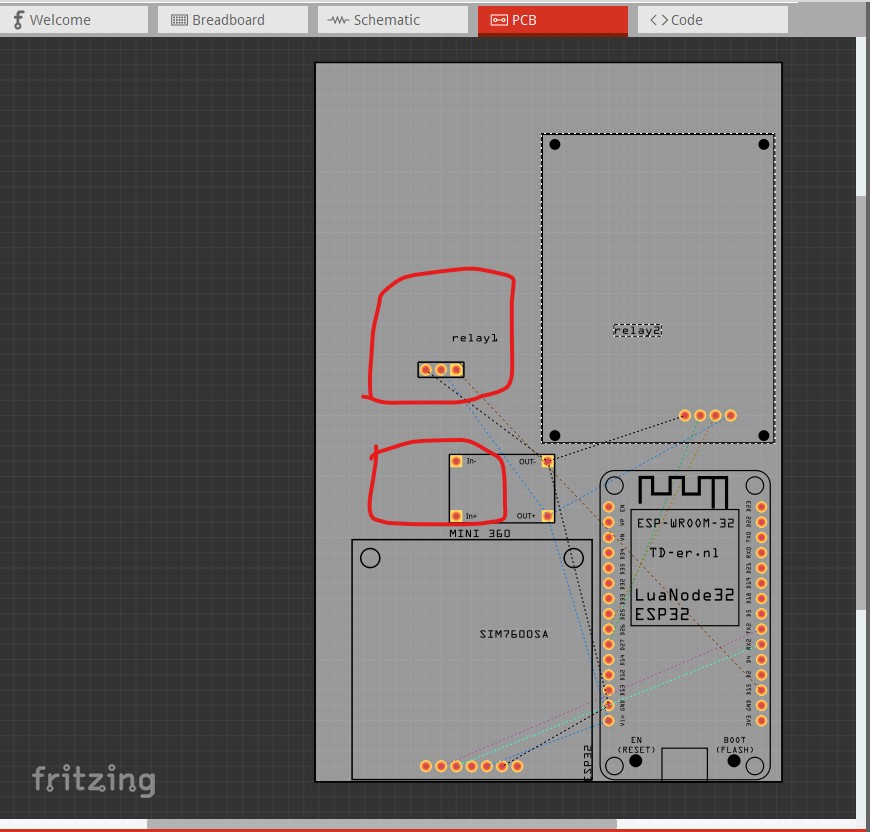870x832 pixels.
Task: Click the leftmost pad of relay2
Action: point(685,415)
